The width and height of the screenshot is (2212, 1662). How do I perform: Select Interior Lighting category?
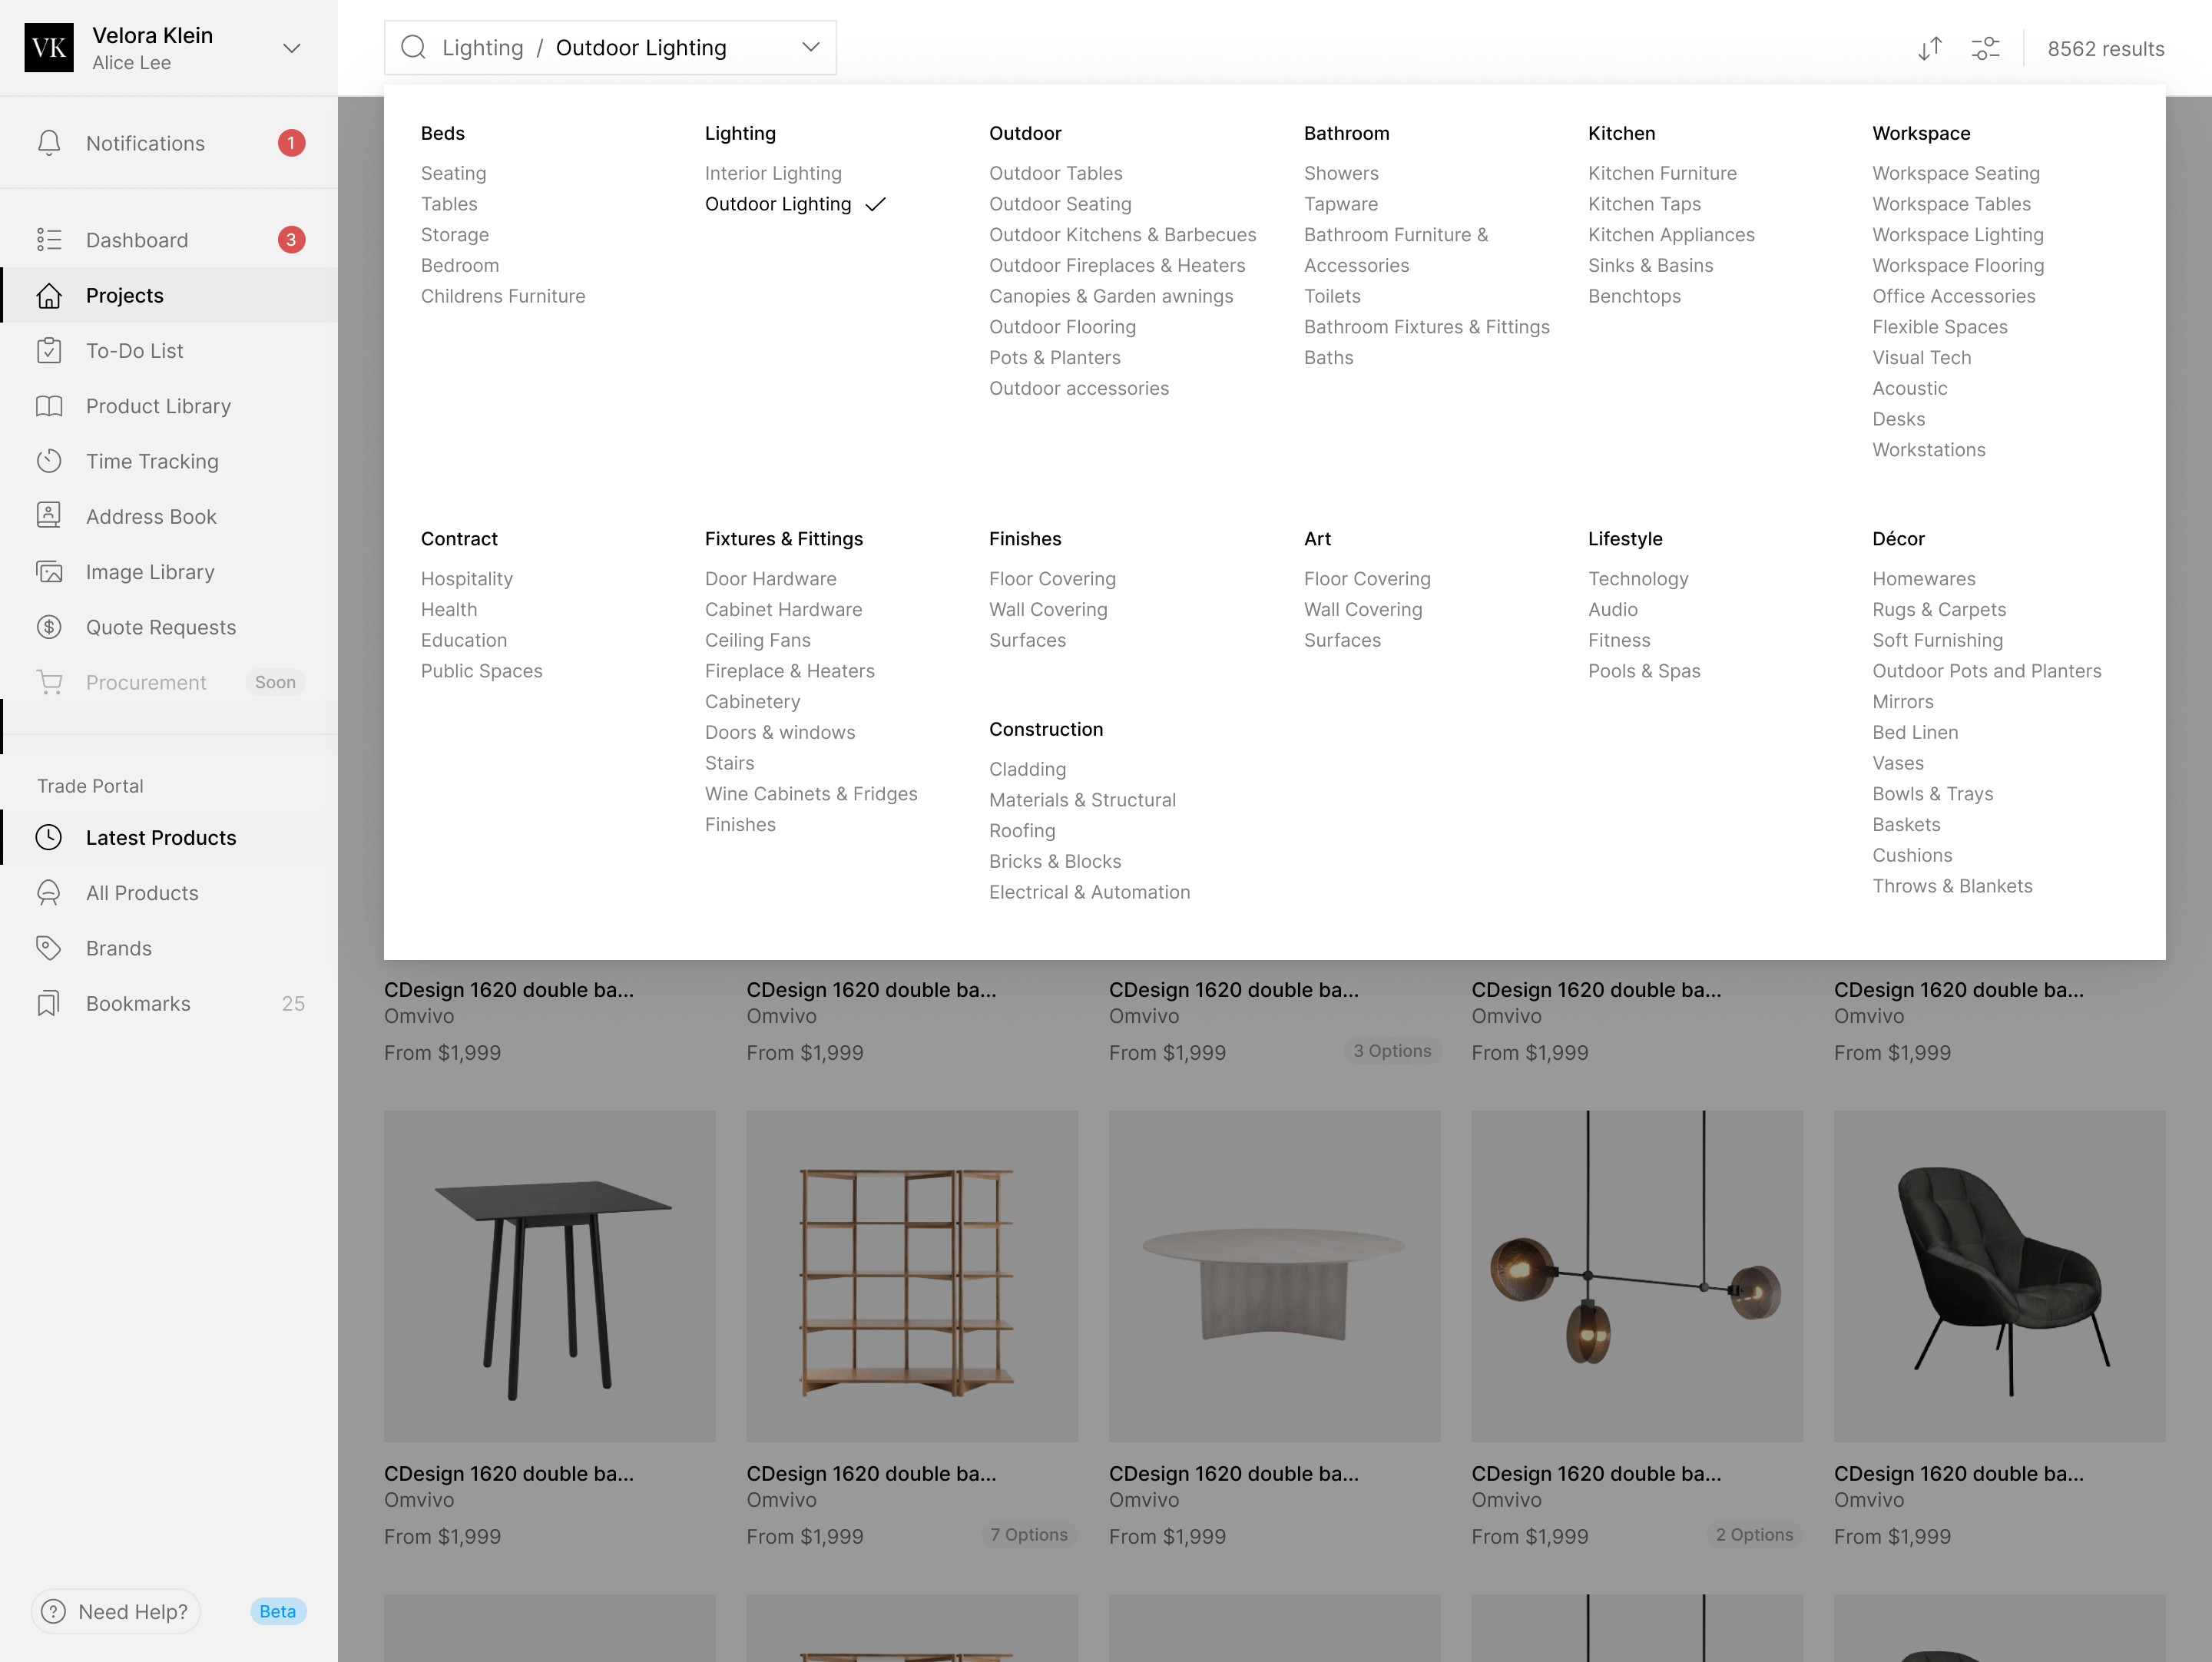click(773, 173)
